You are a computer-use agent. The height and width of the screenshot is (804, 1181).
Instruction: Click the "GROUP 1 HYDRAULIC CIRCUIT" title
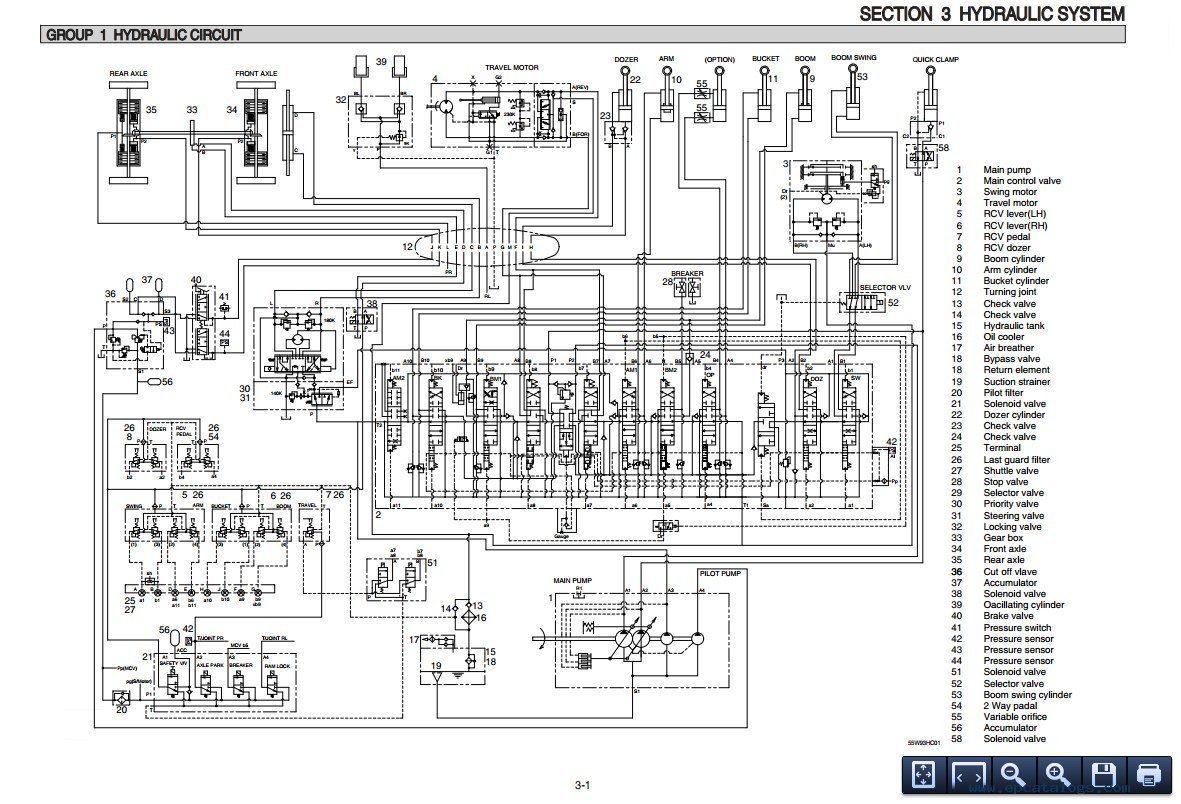tap(144, 35)
